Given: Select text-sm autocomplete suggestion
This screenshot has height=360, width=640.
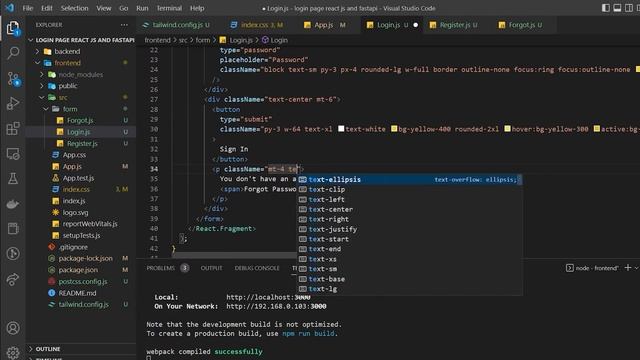Looking at the screenshot, I should pyautogui.click(x=409, y=269).
